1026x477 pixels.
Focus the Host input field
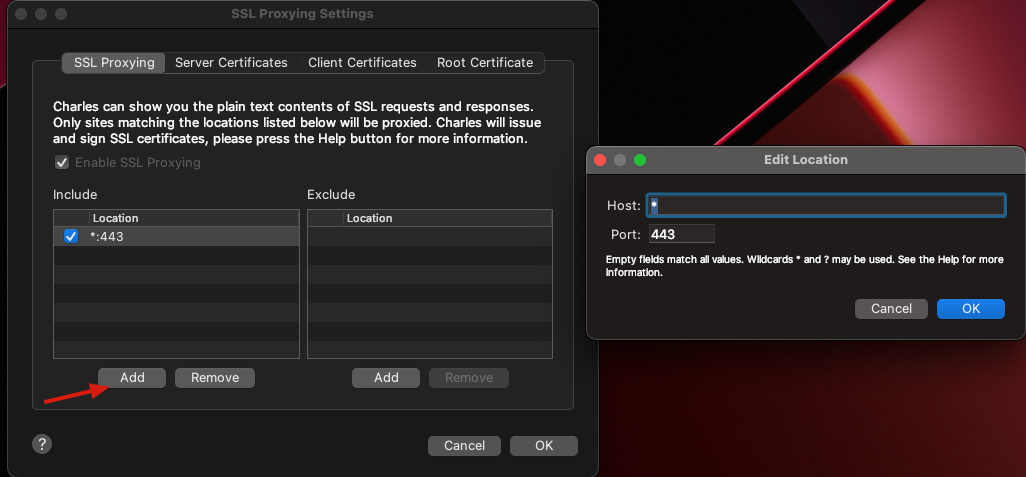[826, 205]
